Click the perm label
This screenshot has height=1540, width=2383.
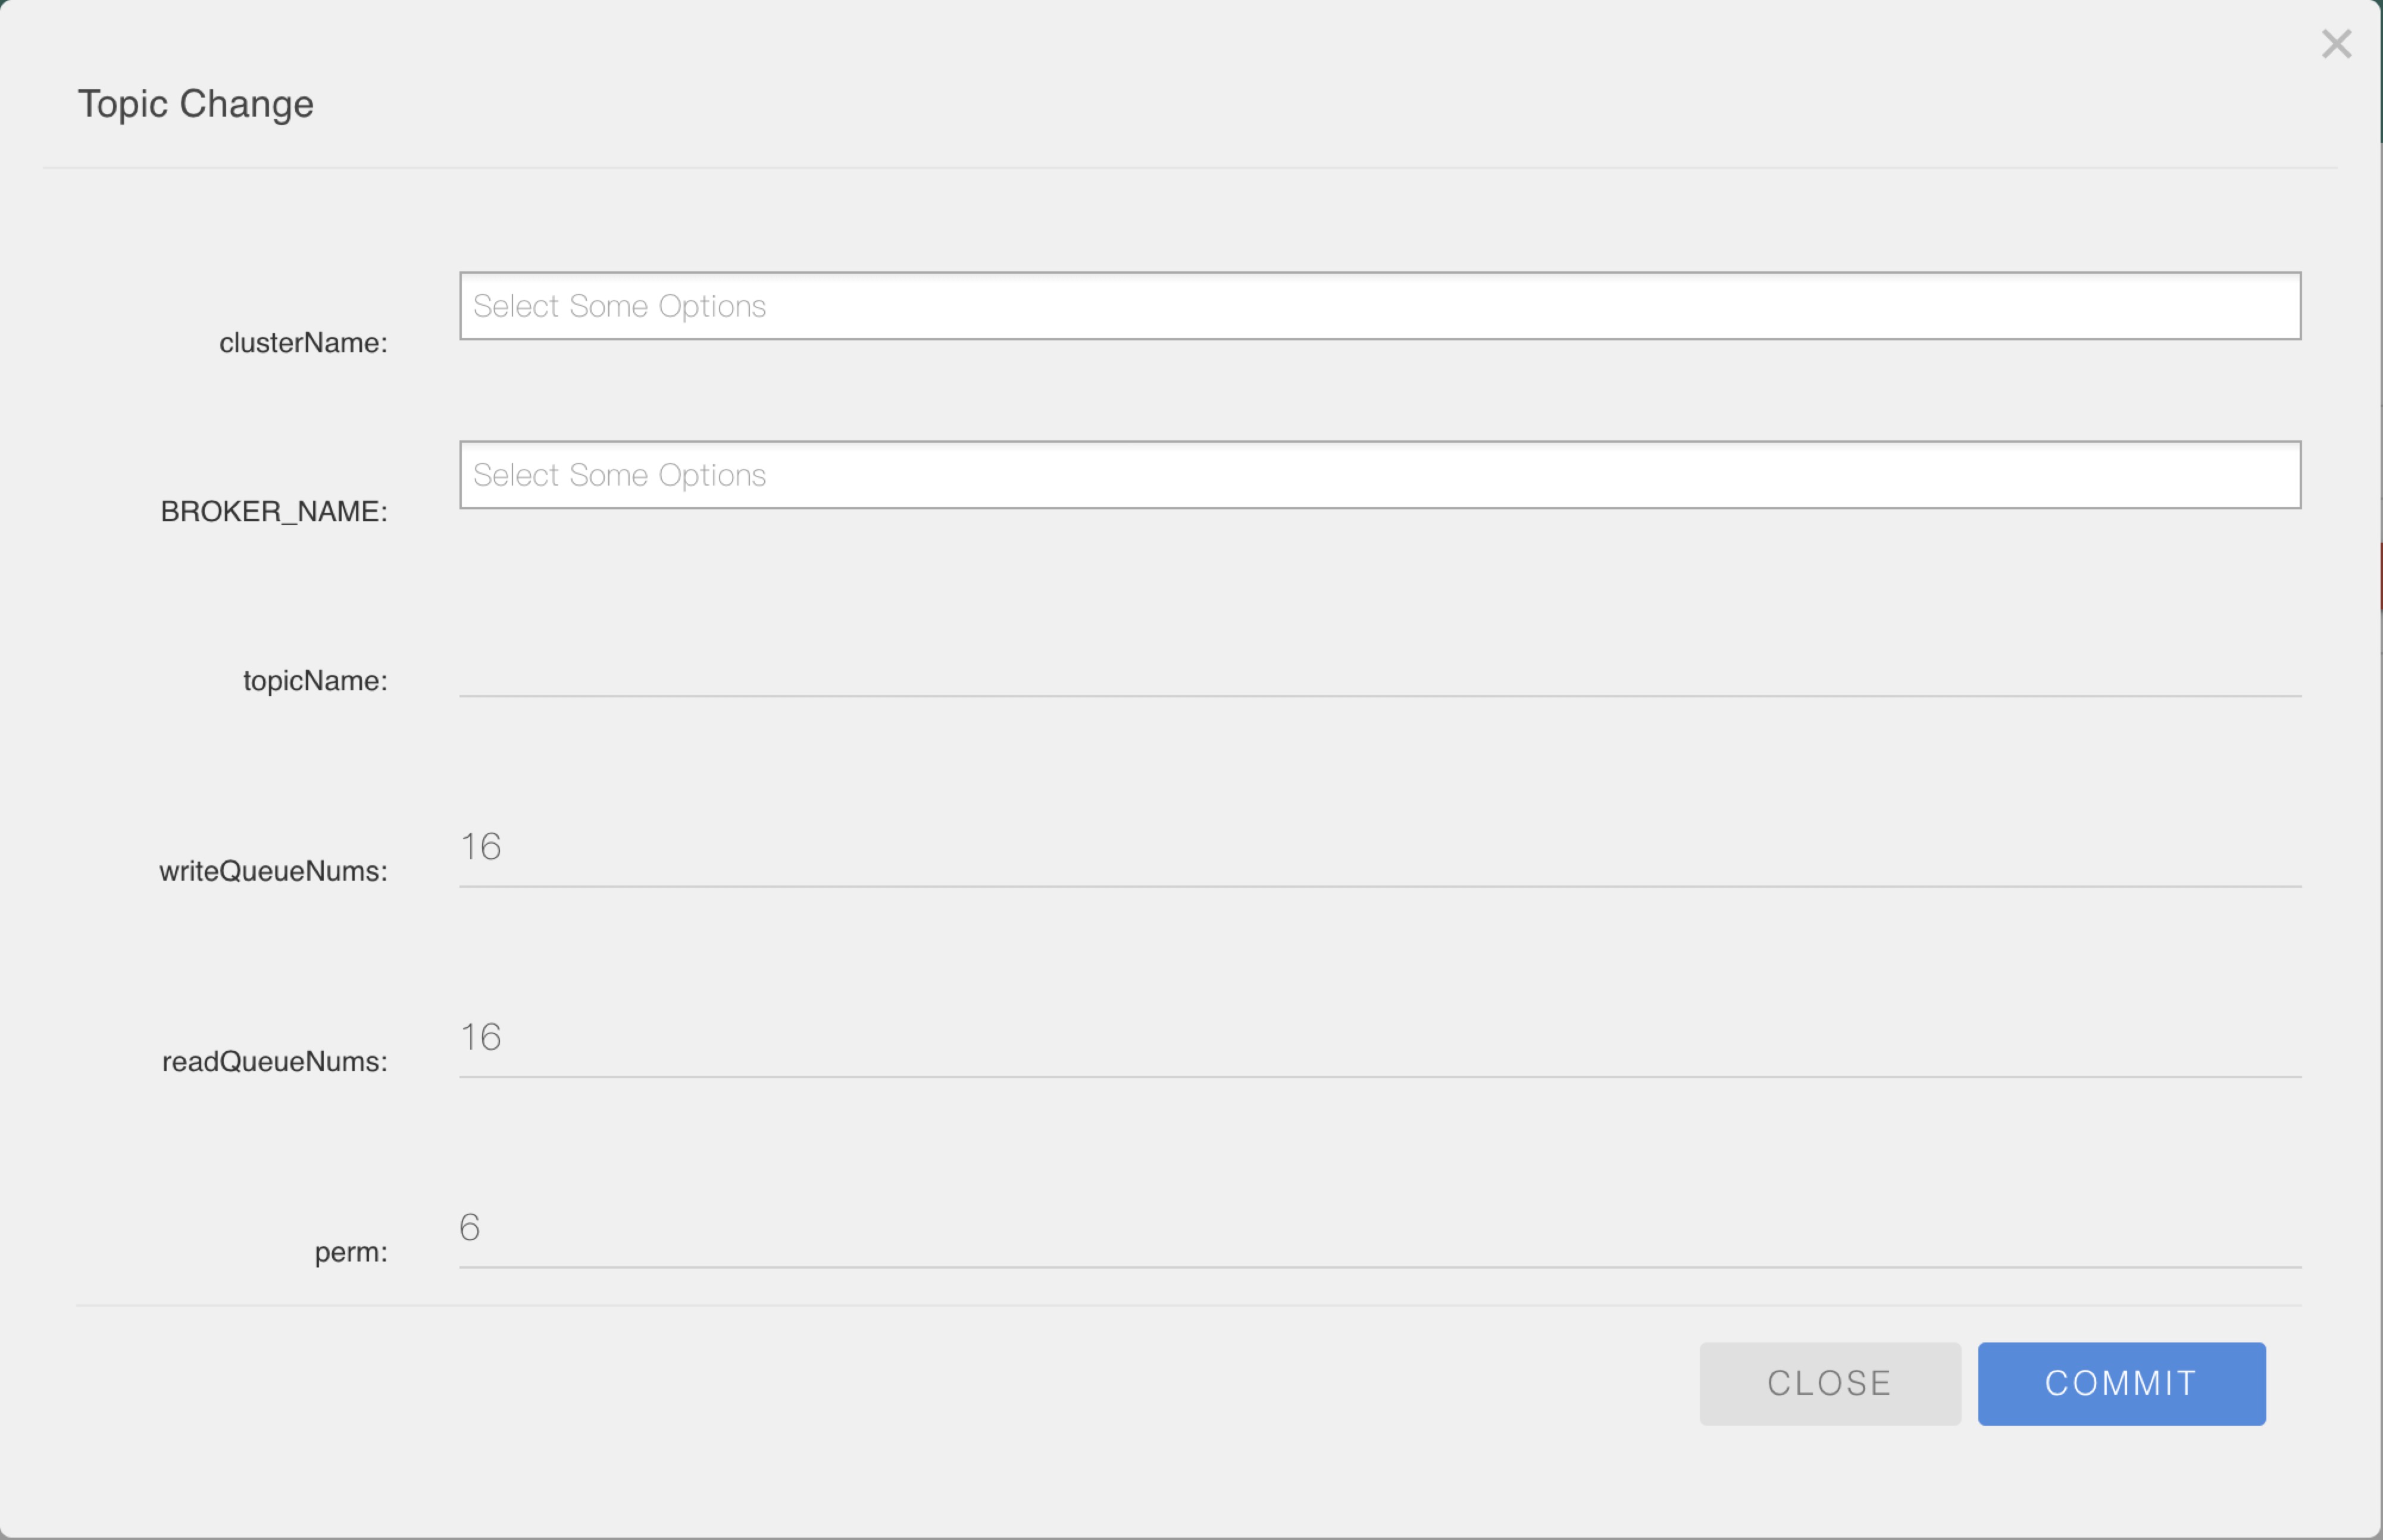351,1252
